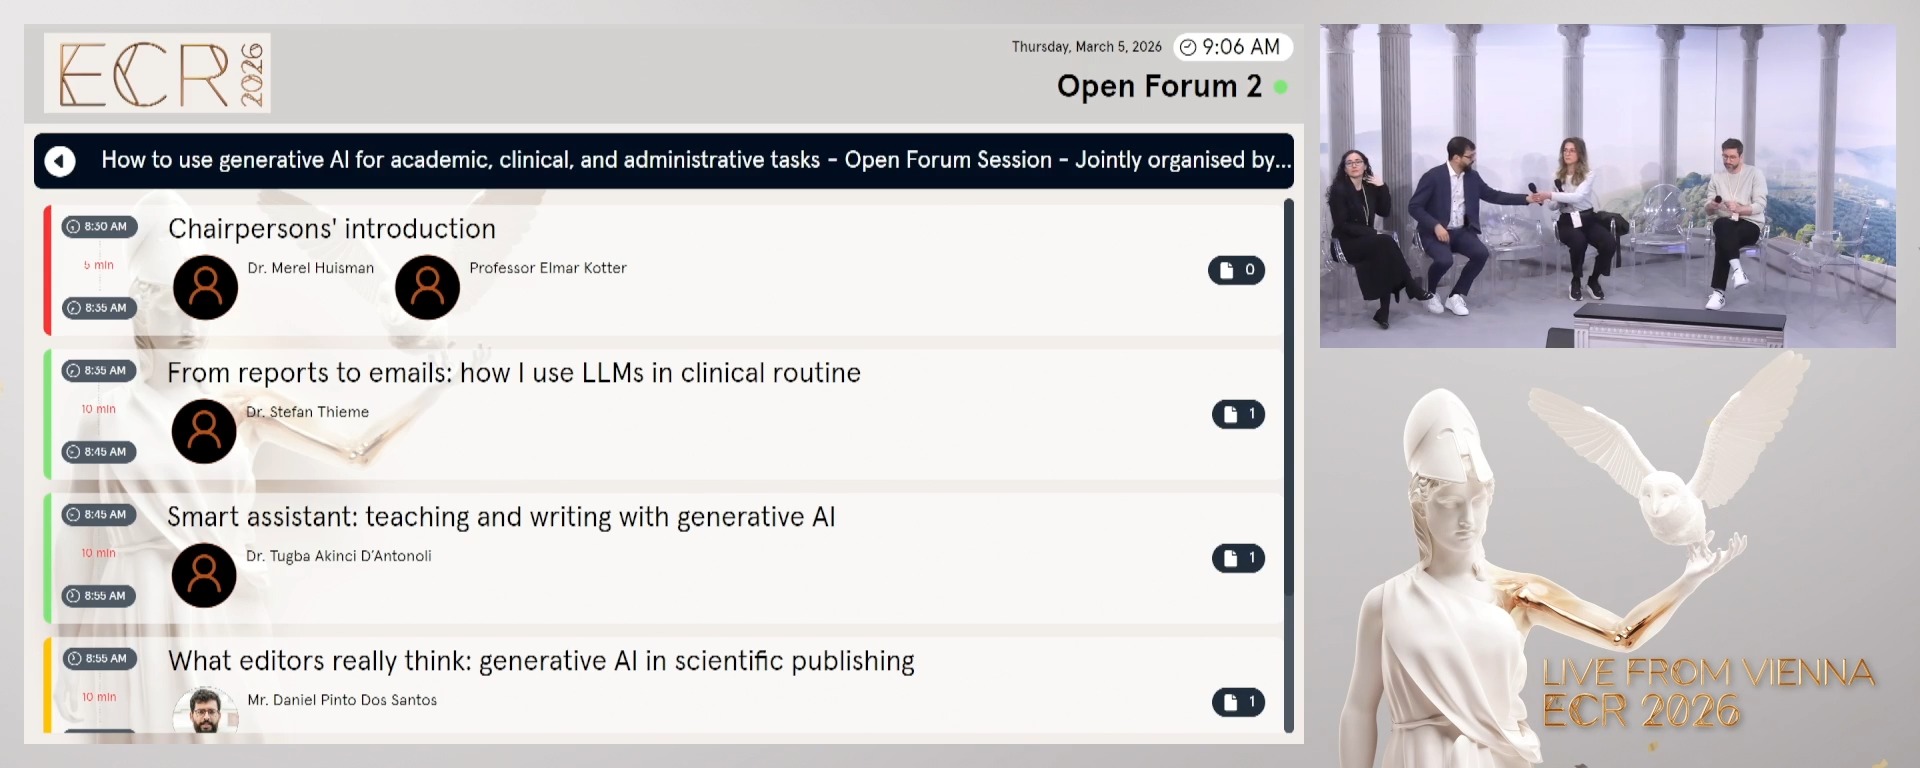Click the '8:45 AM' start time of Smart assistant
This screenshot has width=1920, height=768.
tap(99, 515)
